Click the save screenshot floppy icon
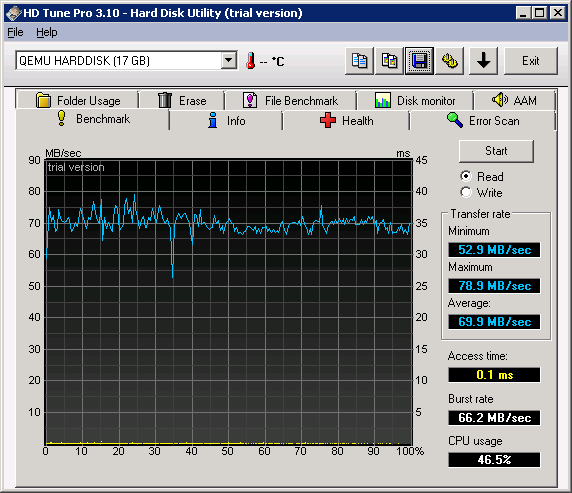The height and width of the screenshot is (493, 572). [420, 61]
